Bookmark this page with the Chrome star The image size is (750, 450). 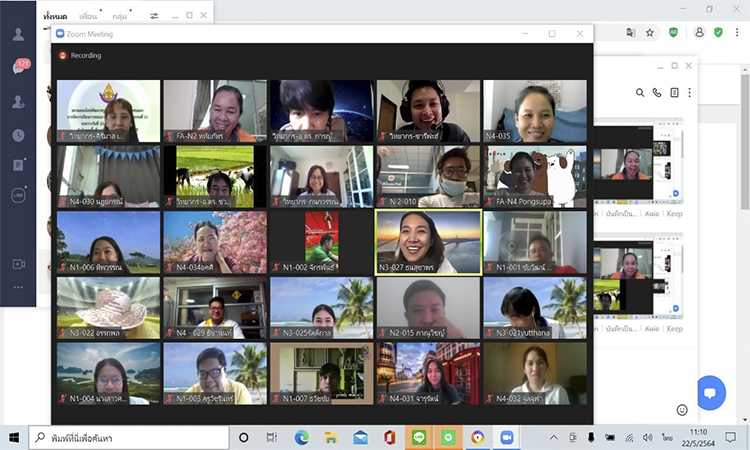point(650,33)
